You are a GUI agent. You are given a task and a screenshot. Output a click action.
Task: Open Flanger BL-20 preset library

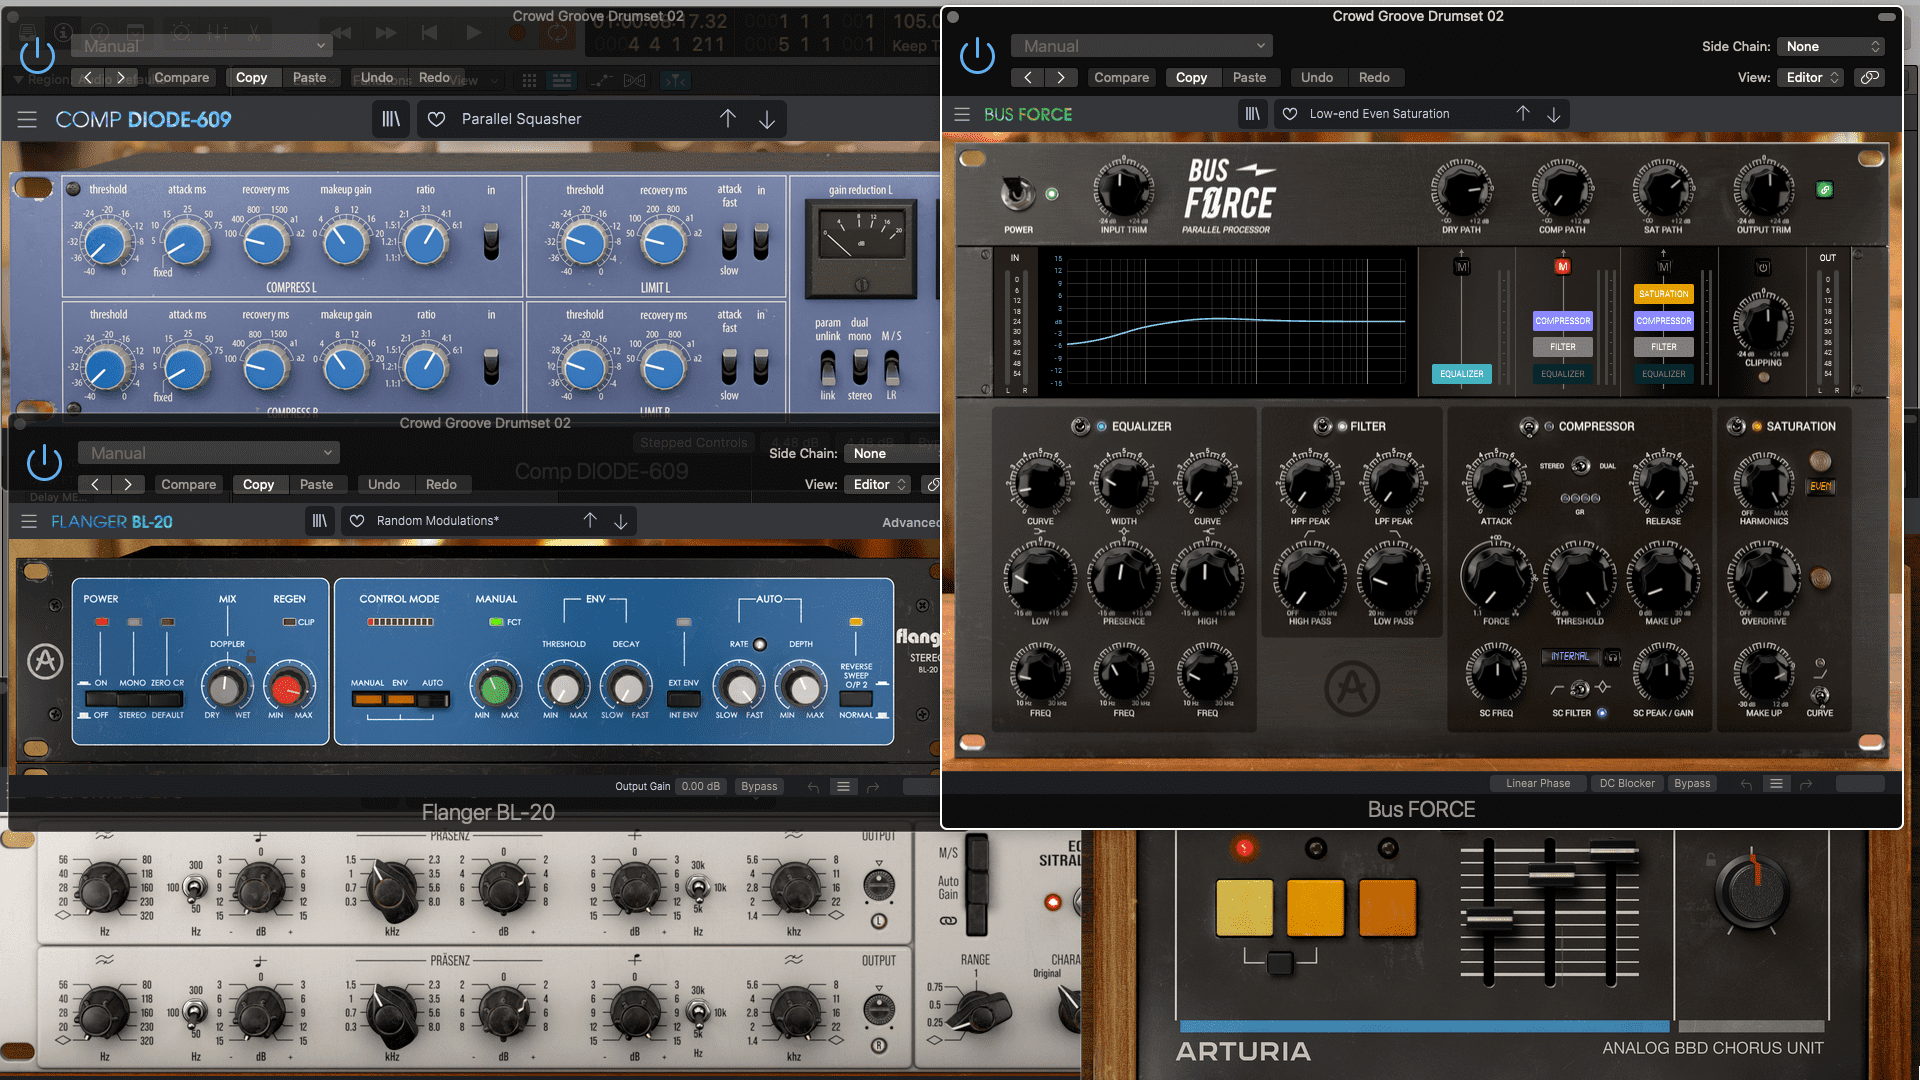pos(319,521)
